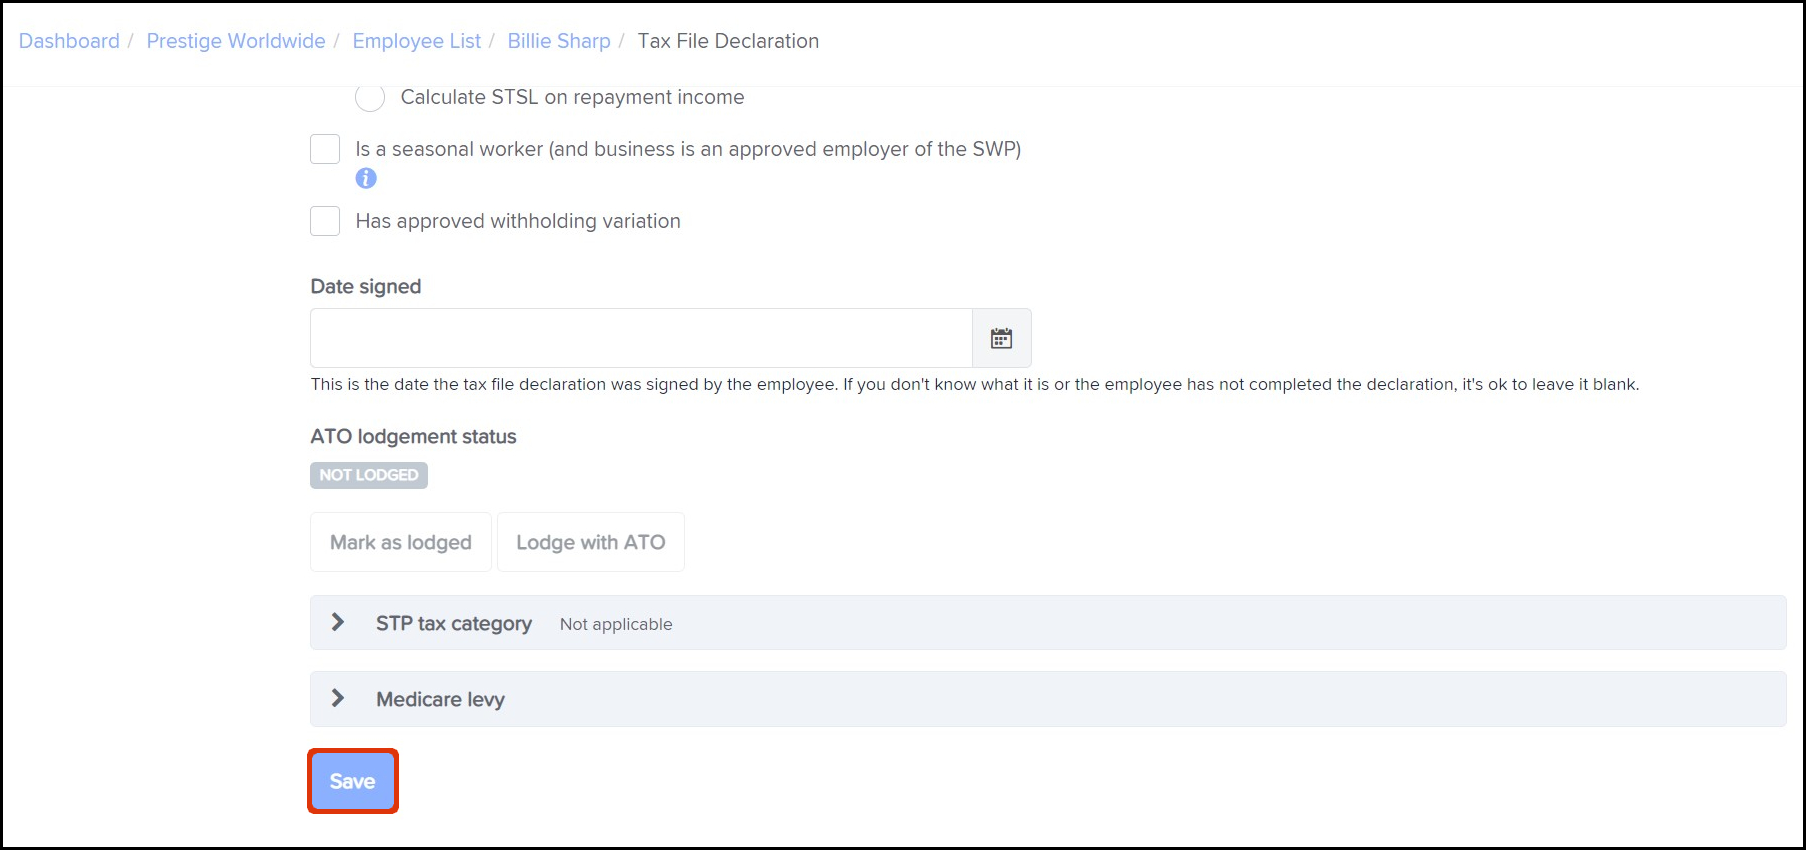Click the Lodge with ATO button
1806x850 pixels.
tap(590, 542)
